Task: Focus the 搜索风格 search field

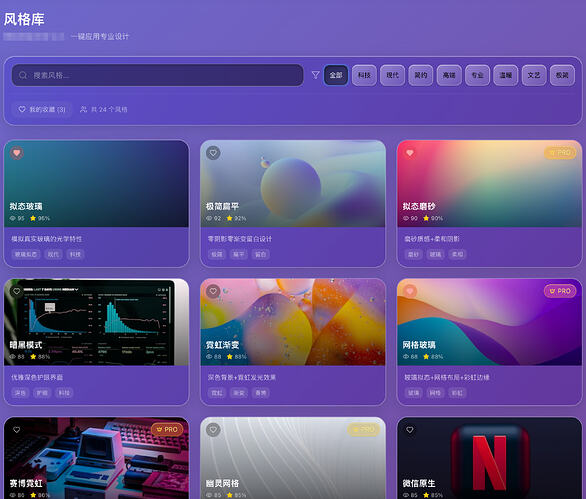Action: pyautogui.click(x=157, y=75)
